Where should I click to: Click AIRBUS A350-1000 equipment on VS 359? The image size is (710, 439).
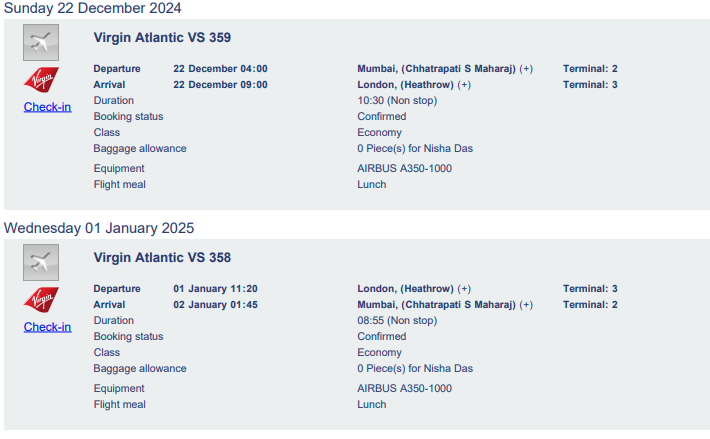click(x=404, y=168)
